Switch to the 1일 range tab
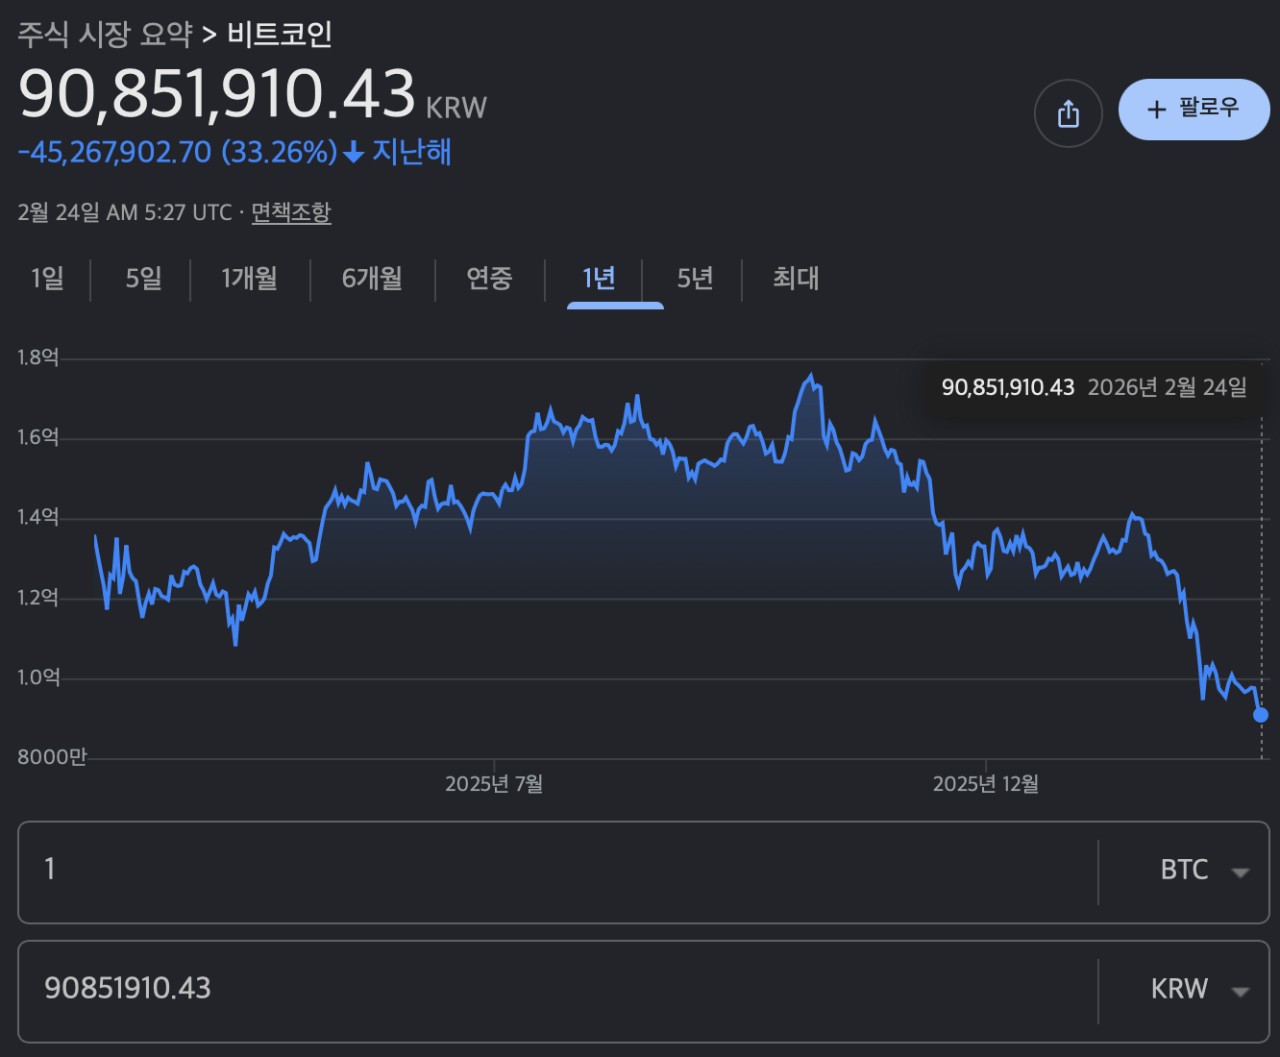1280x1057 pixels. (x=47, y=278)
